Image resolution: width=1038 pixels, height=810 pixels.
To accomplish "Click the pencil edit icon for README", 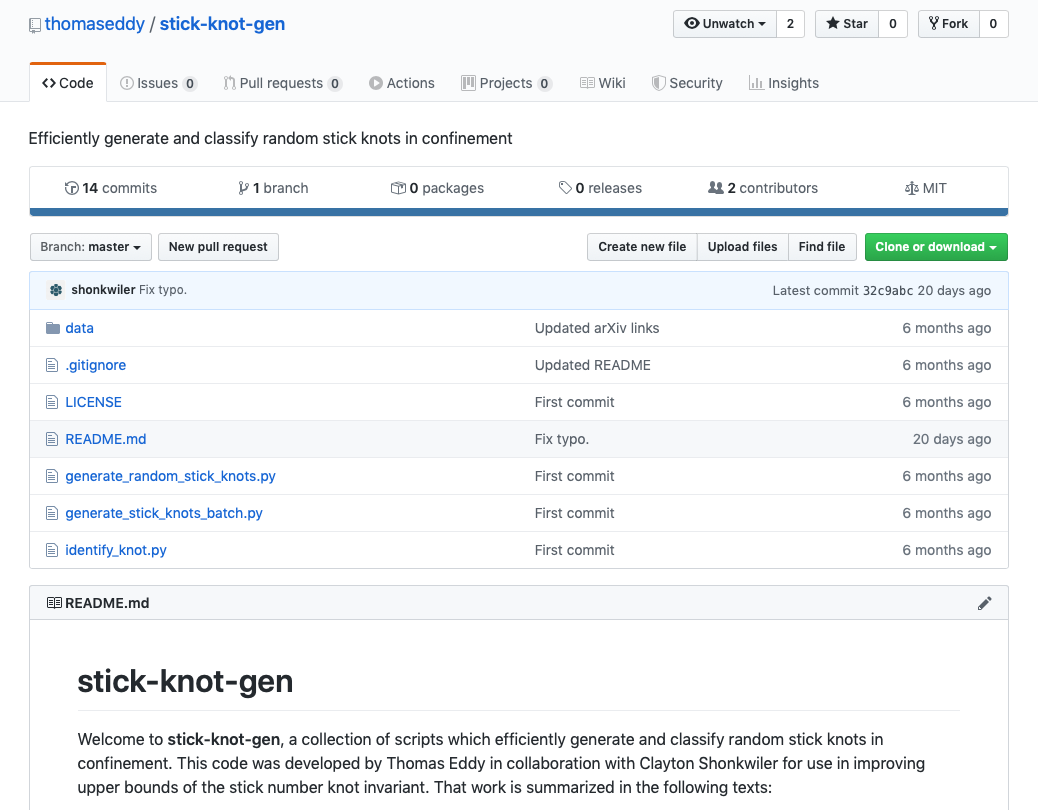I will pyautogui.click(x=984, y=603).
